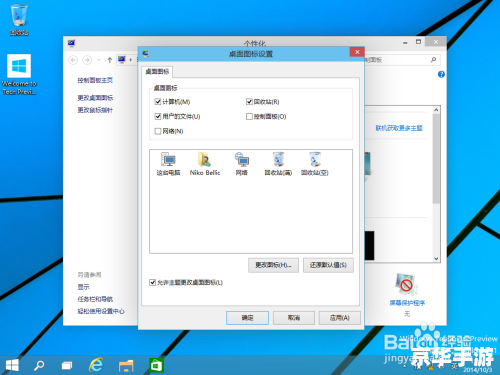
Task: Select the Recycle Bin (empty) icon
Action: coord(315,163)
